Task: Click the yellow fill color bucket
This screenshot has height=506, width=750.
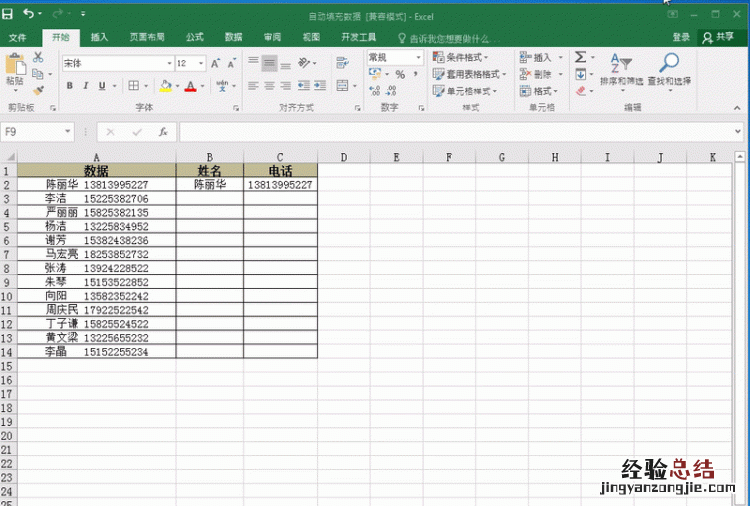Action: [x=166, y=86]
